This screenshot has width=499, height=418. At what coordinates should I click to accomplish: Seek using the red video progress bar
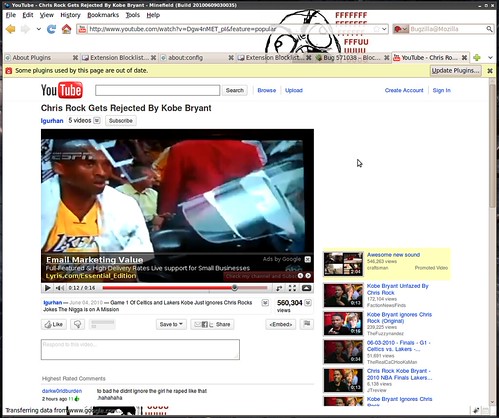(185, 288)
